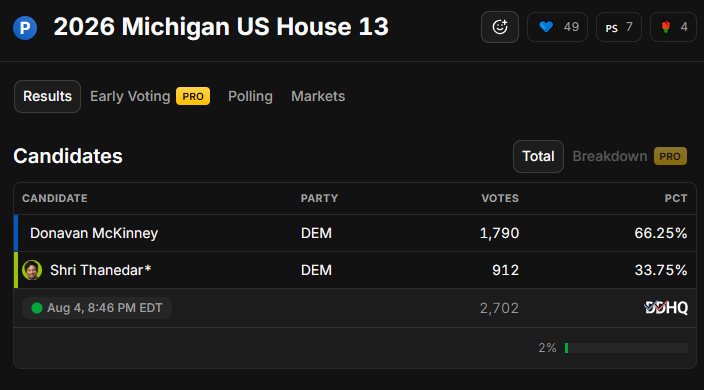Open the Polling tab
The image size is (704, 390).
click(x=250, y=96)
